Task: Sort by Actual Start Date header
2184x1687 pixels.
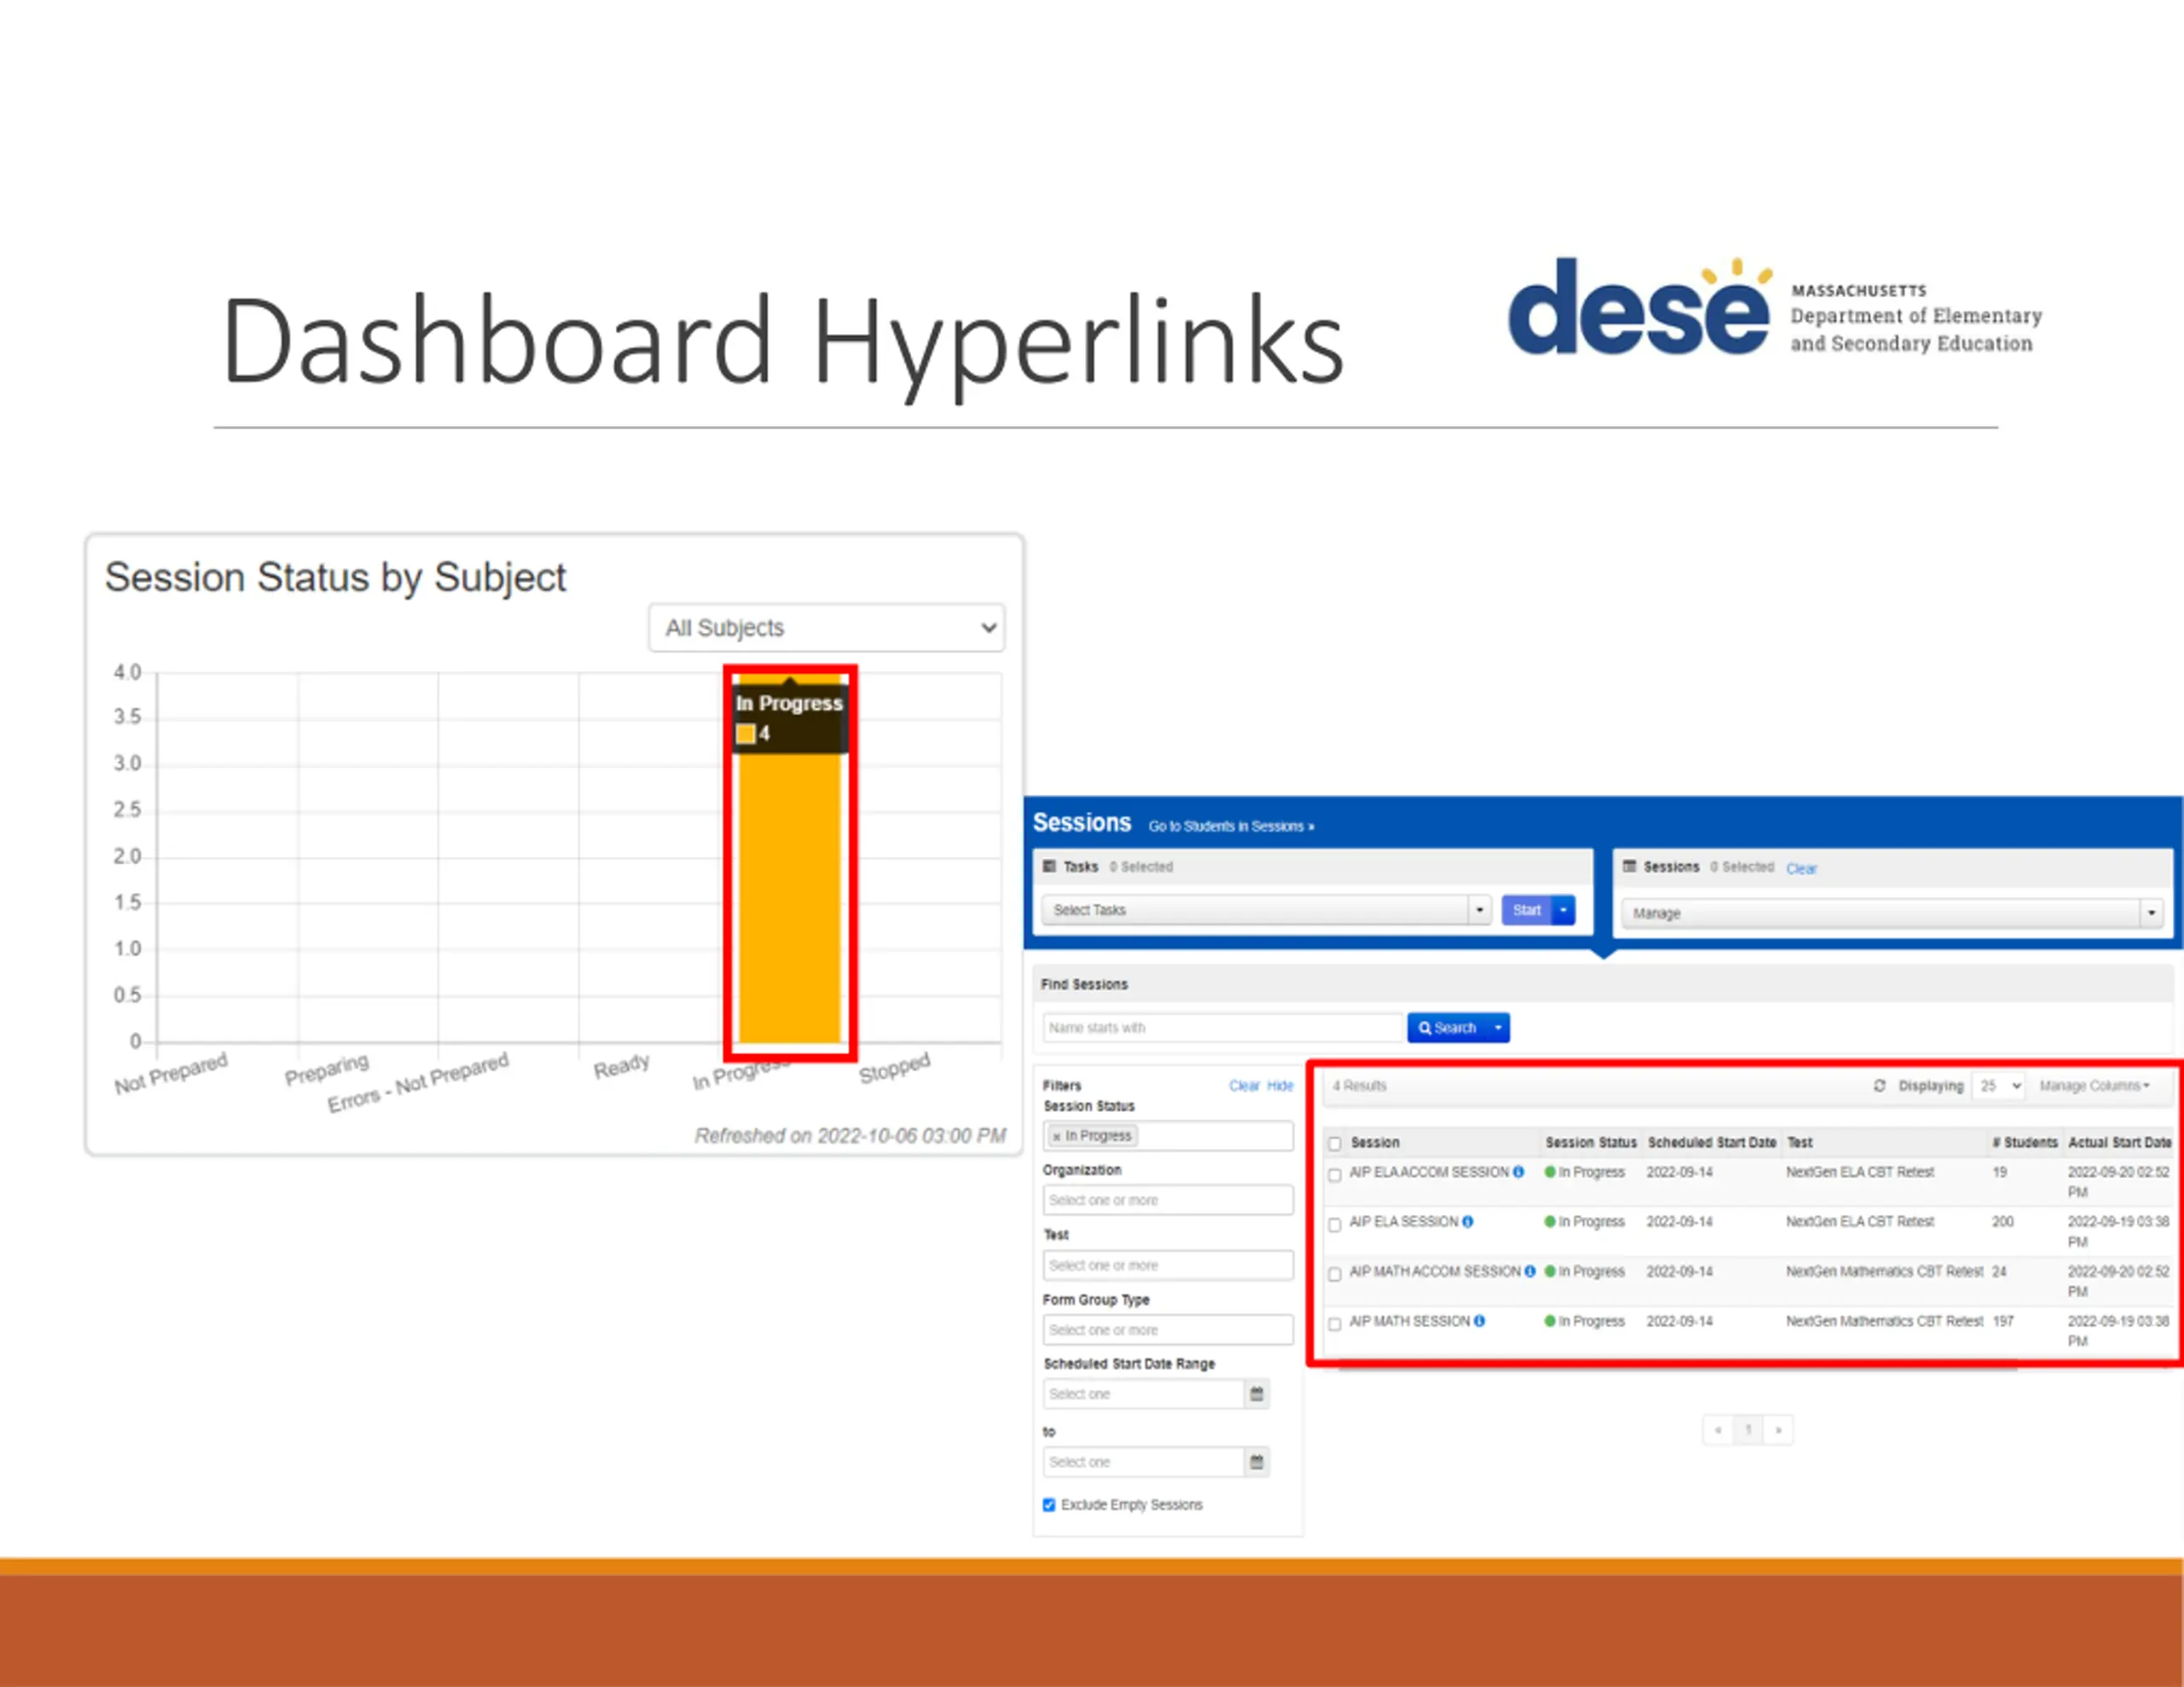Action: pyautogui.click(x=2120, y=1142)
